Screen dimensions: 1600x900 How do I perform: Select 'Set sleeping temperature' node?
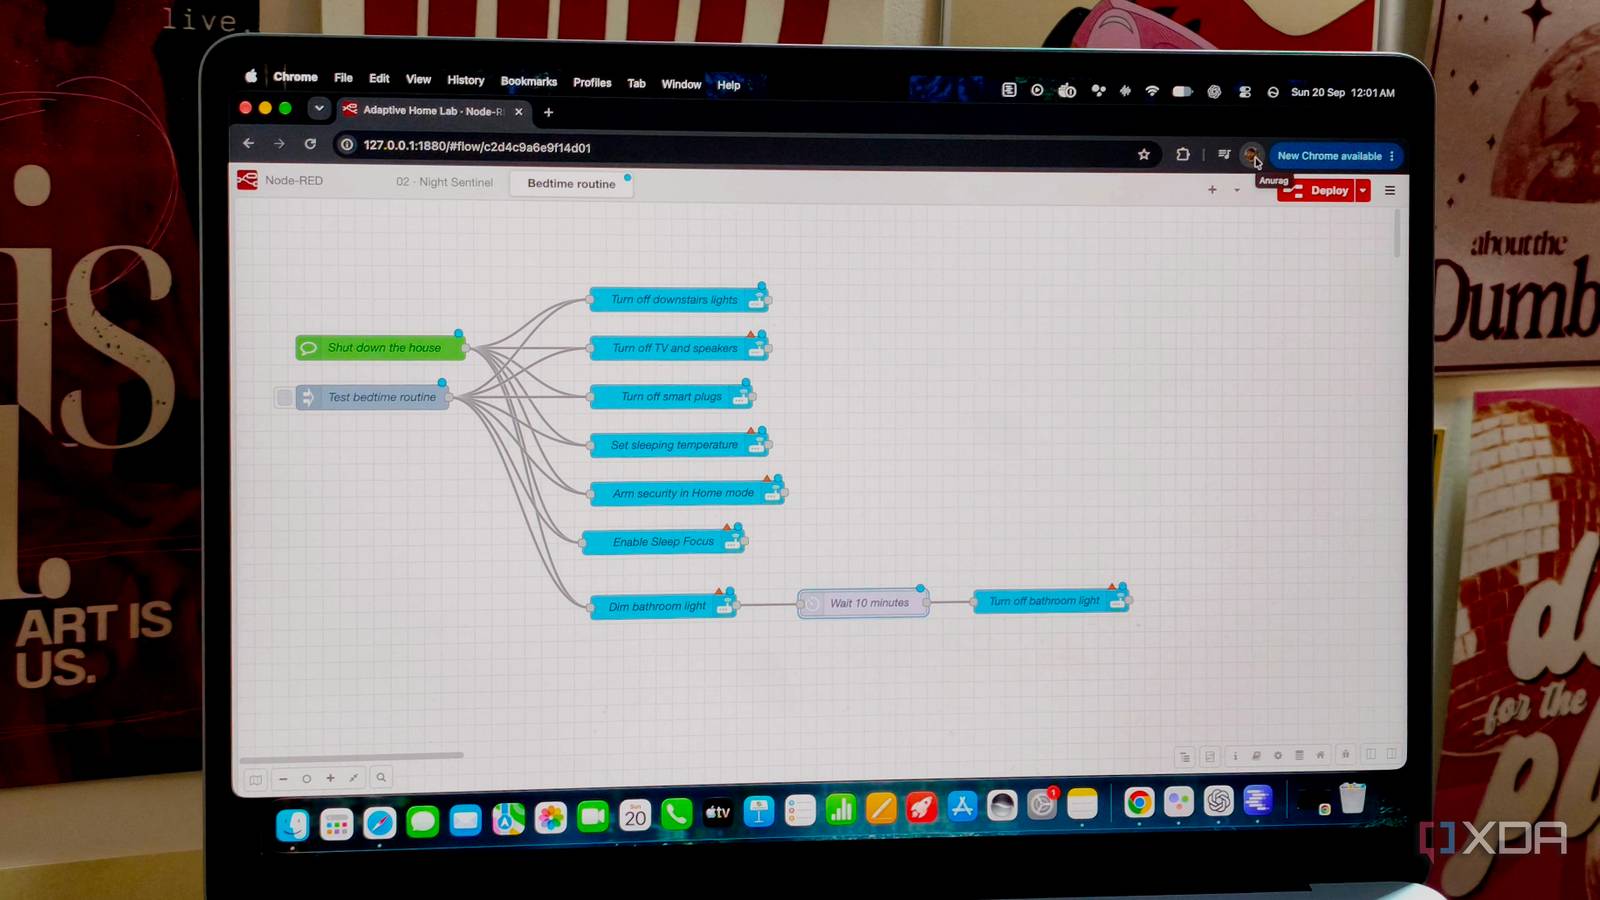click(x=679, y=444)
